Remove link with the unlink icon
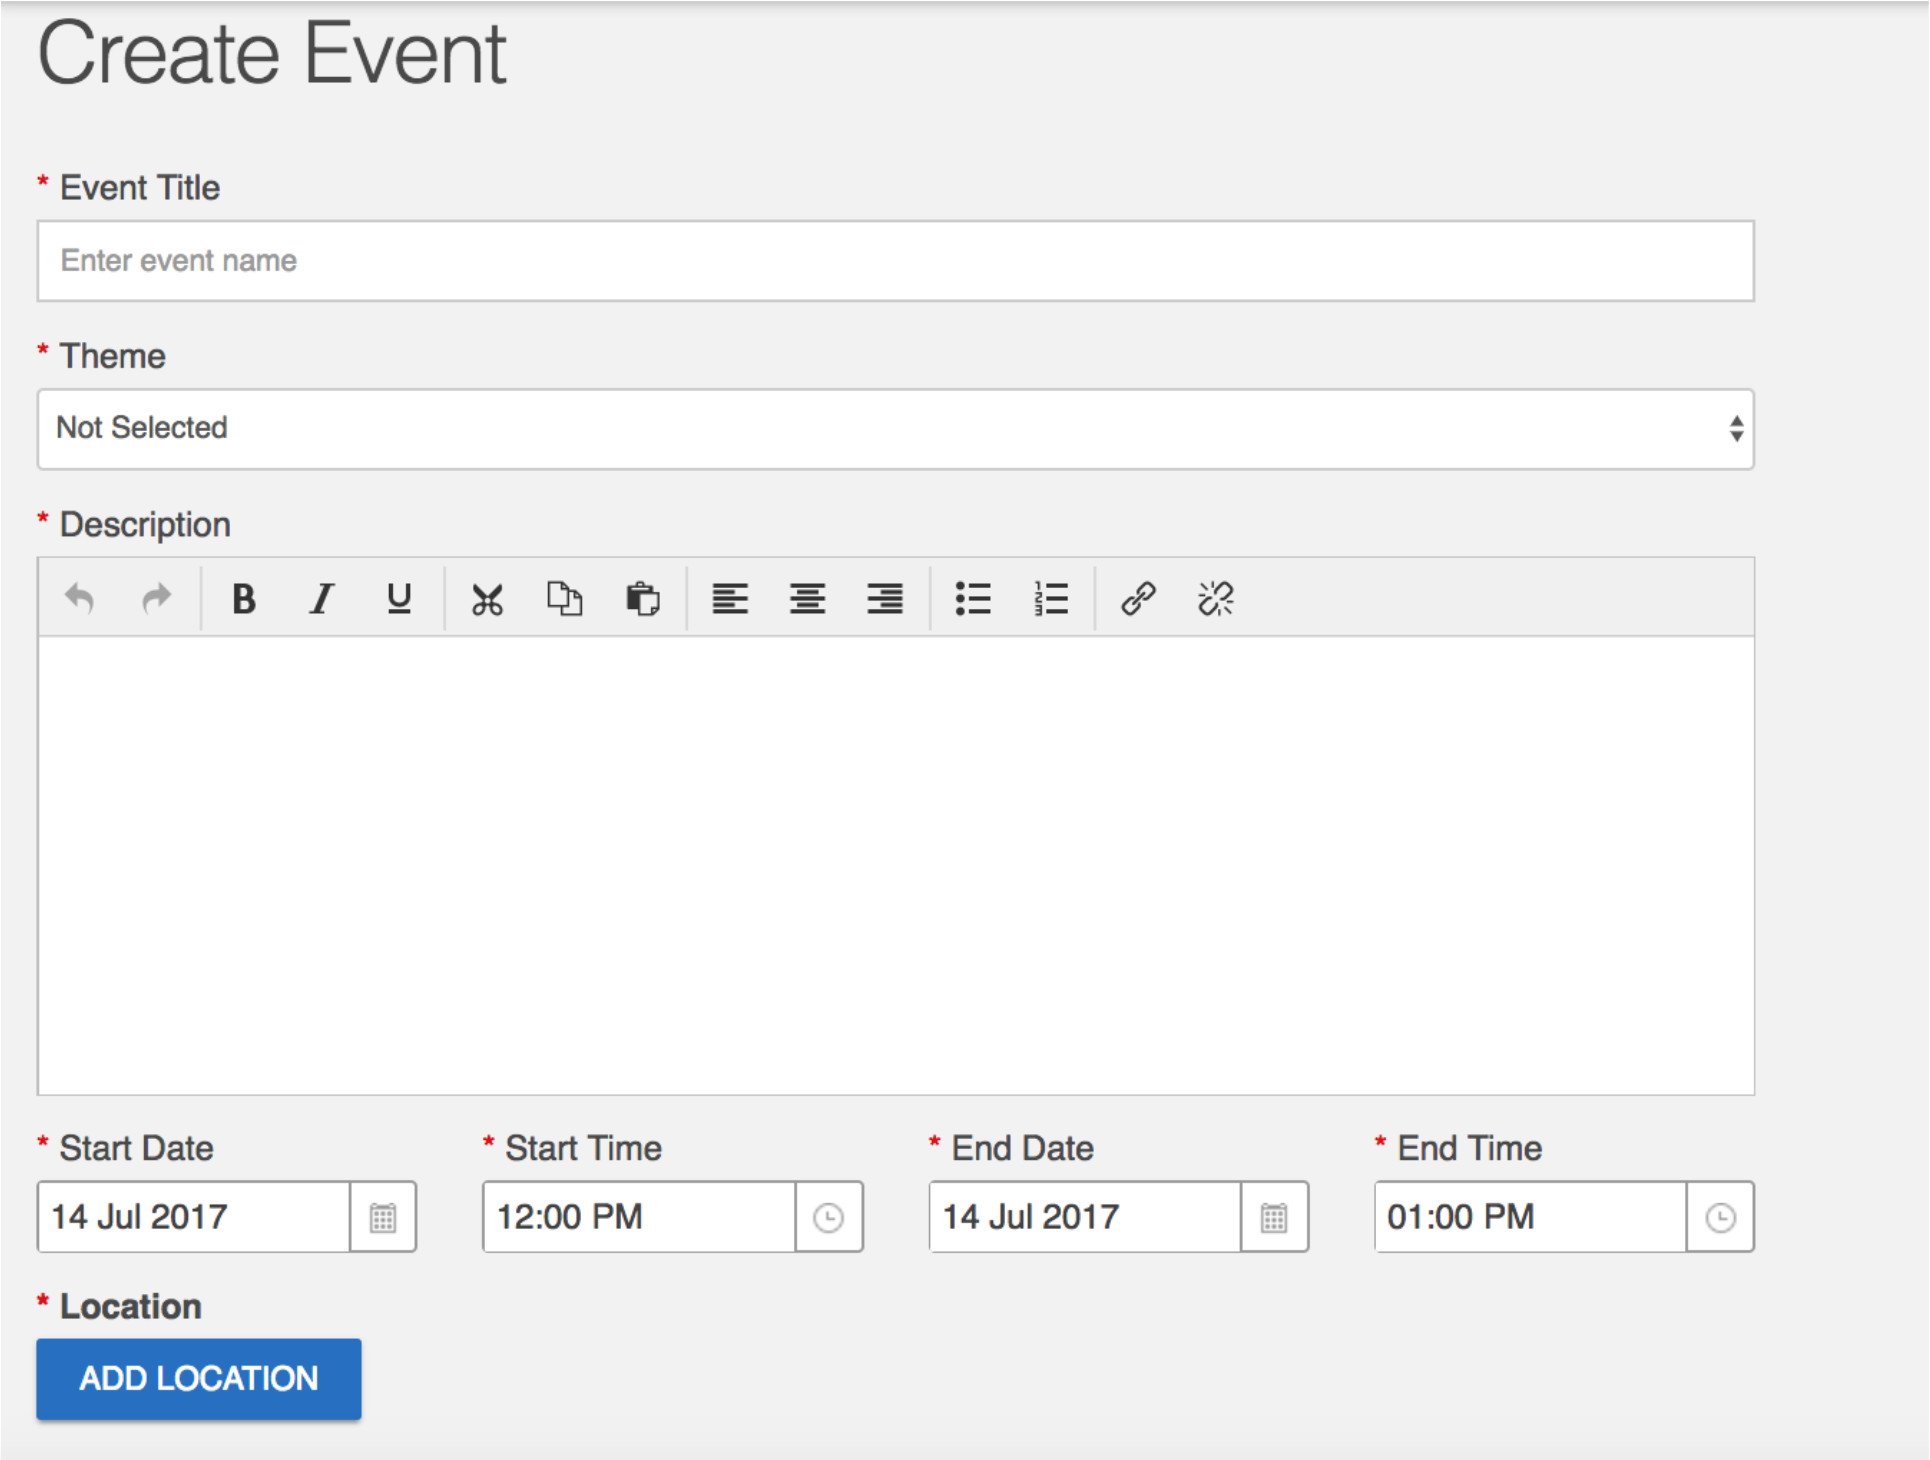1930x1460 pixels. click(x=1215, y=598)
